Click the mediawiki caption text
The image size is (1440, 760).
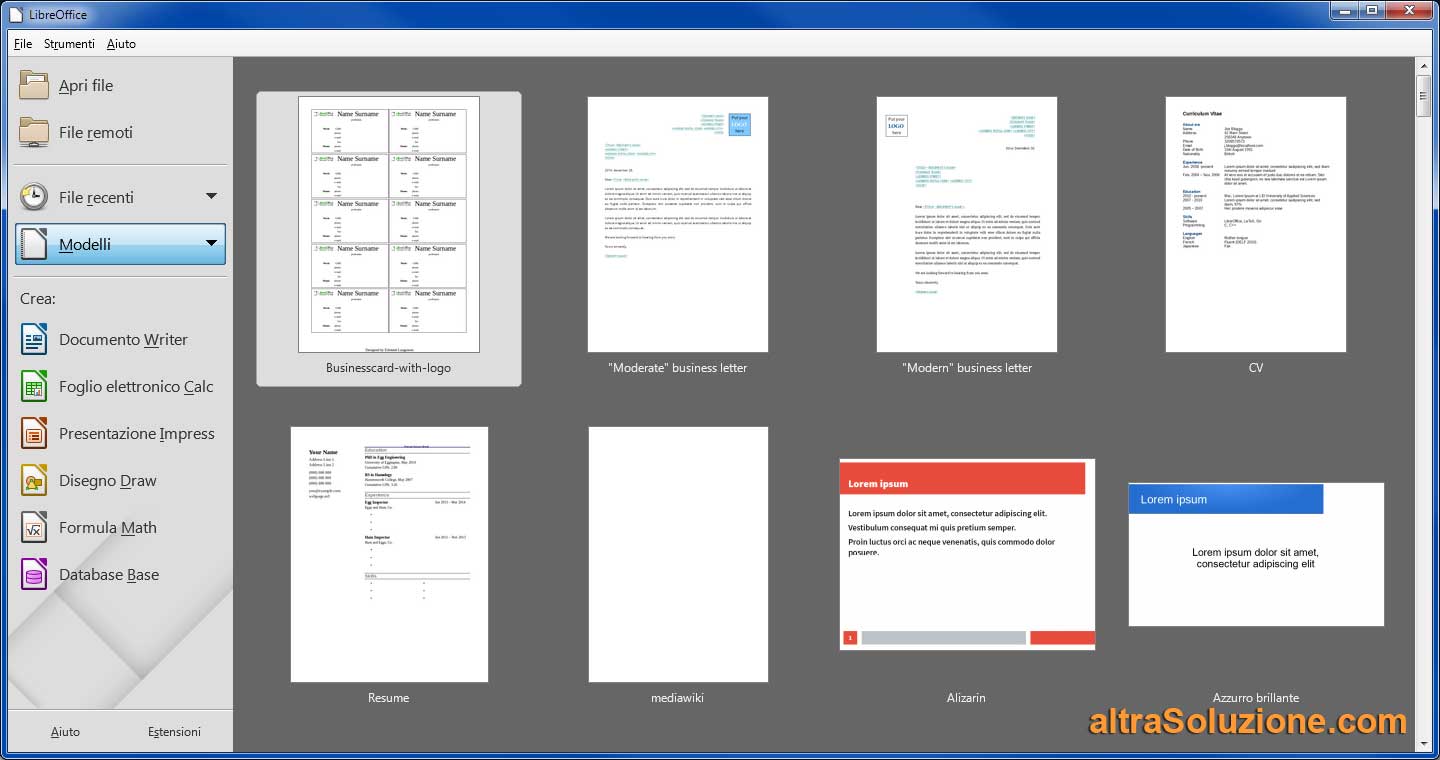pos(677,698)
